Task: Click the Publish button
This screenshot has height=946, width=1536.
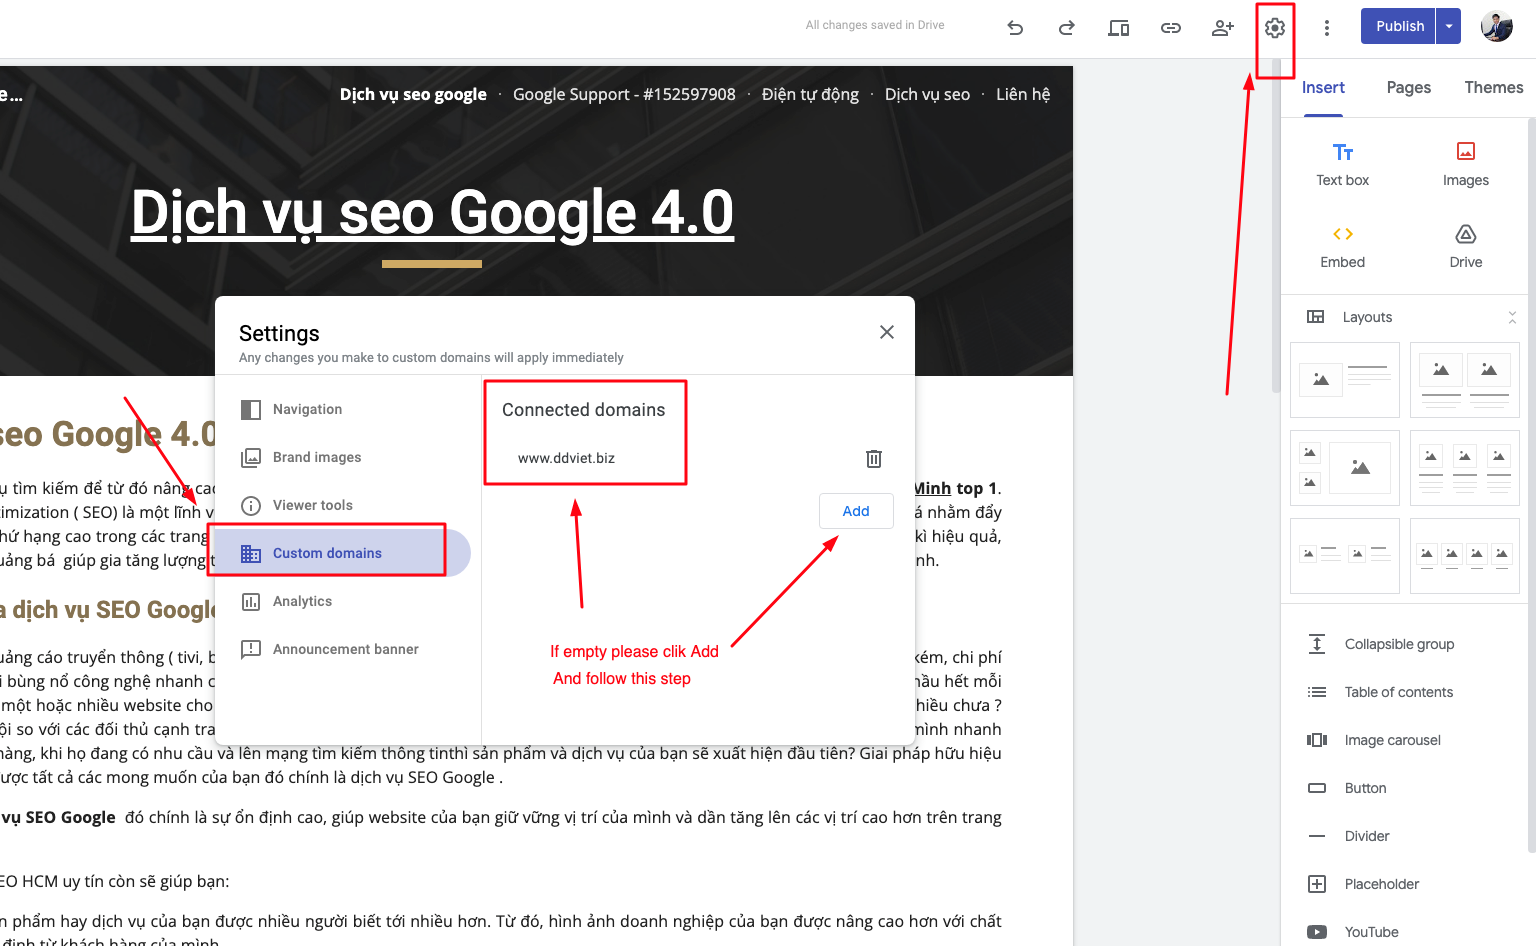Action: [x=1398, y=26]
